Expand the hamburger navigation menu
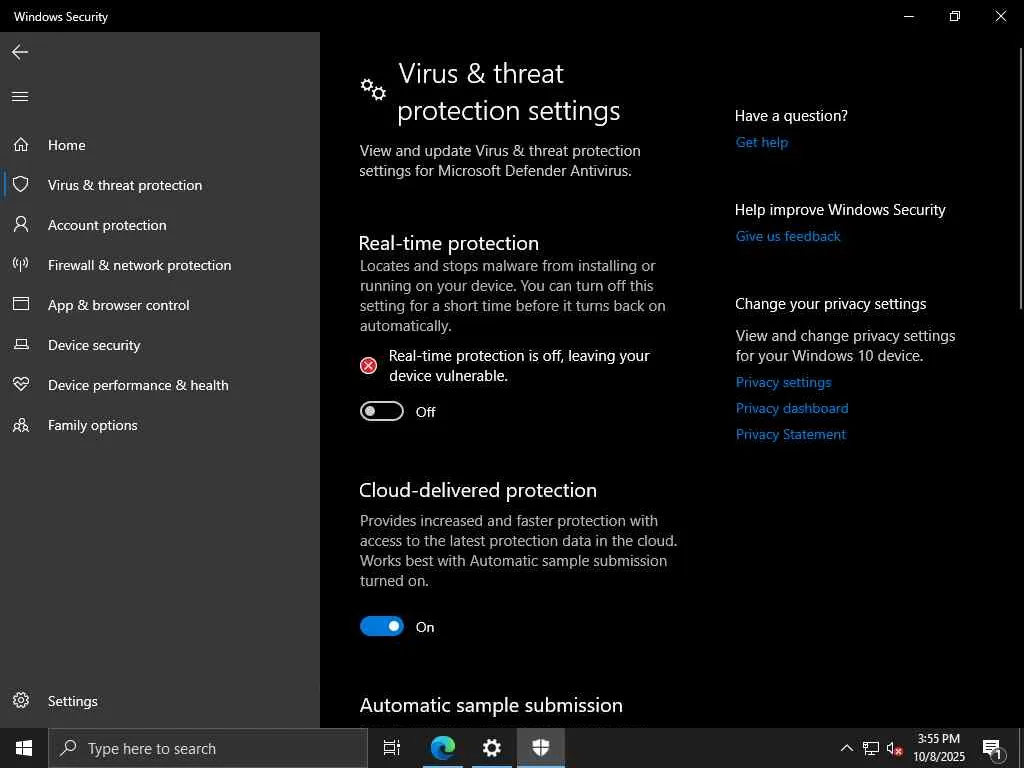The height and width of the screenshot is (768, 1024). point(20,96)
